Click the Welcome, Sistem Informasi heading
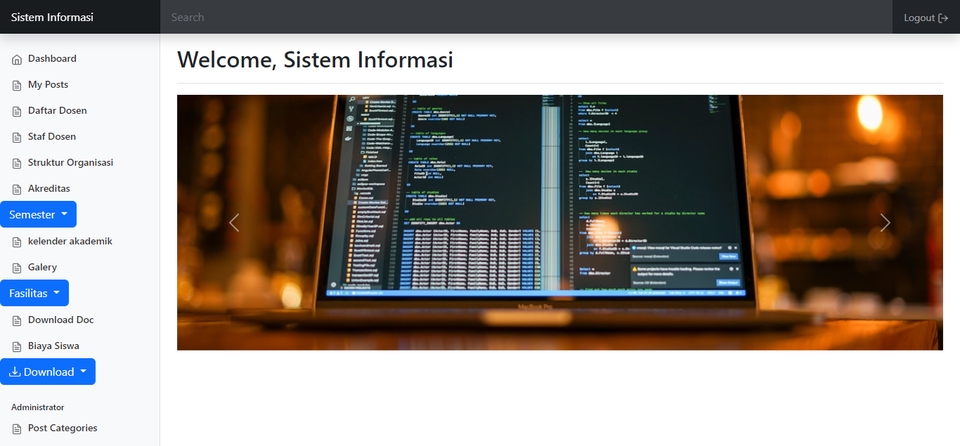The height and width of the screenshot is (446, 960). (x=315, y=60)
